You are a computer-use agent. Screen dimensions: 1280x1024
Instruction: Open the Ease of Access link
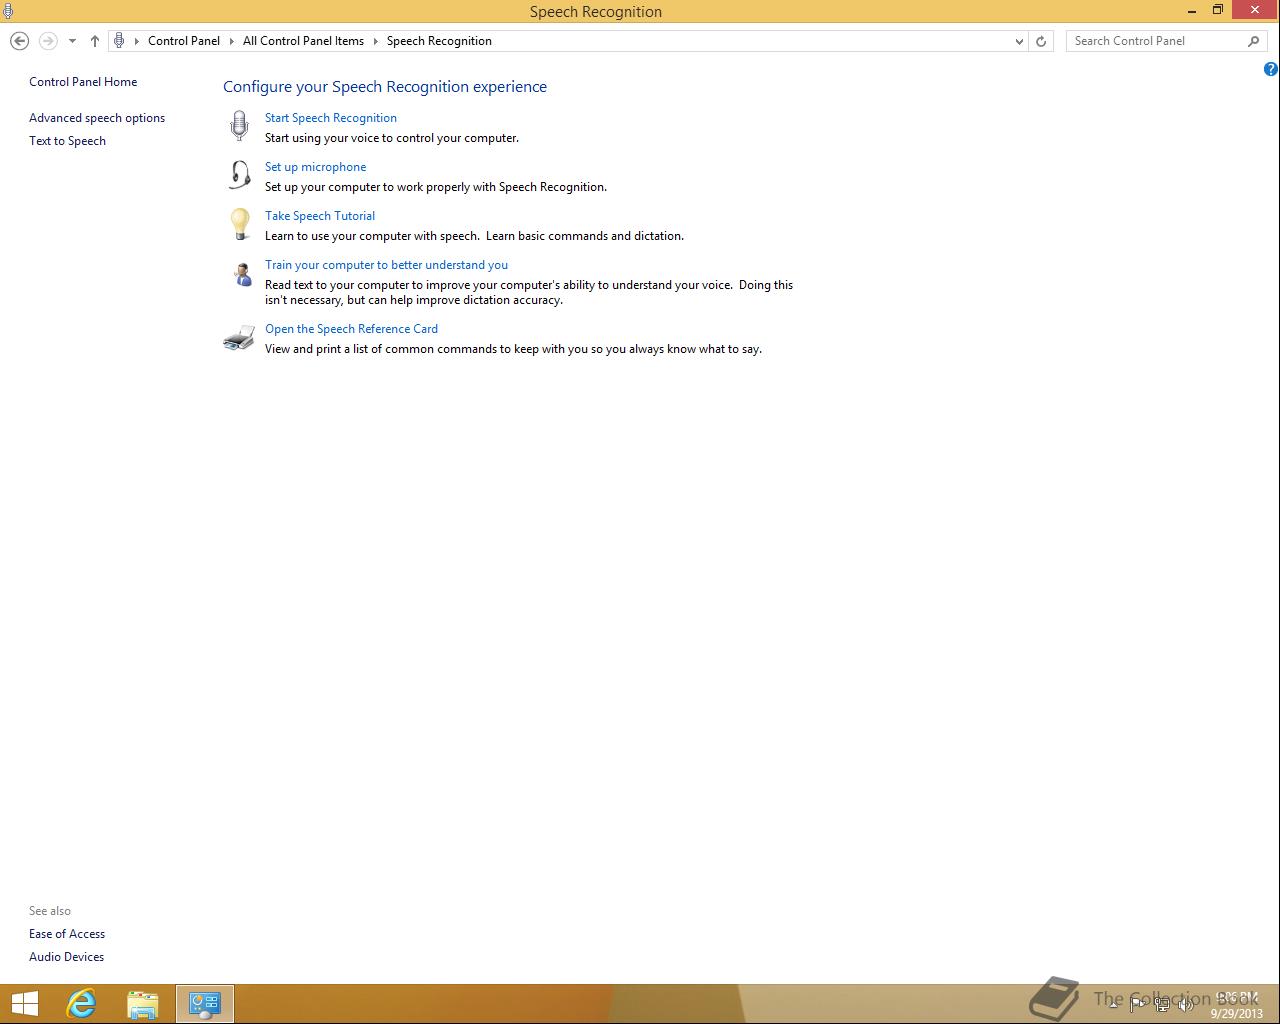pyautogui.click(x=67, y=934)
